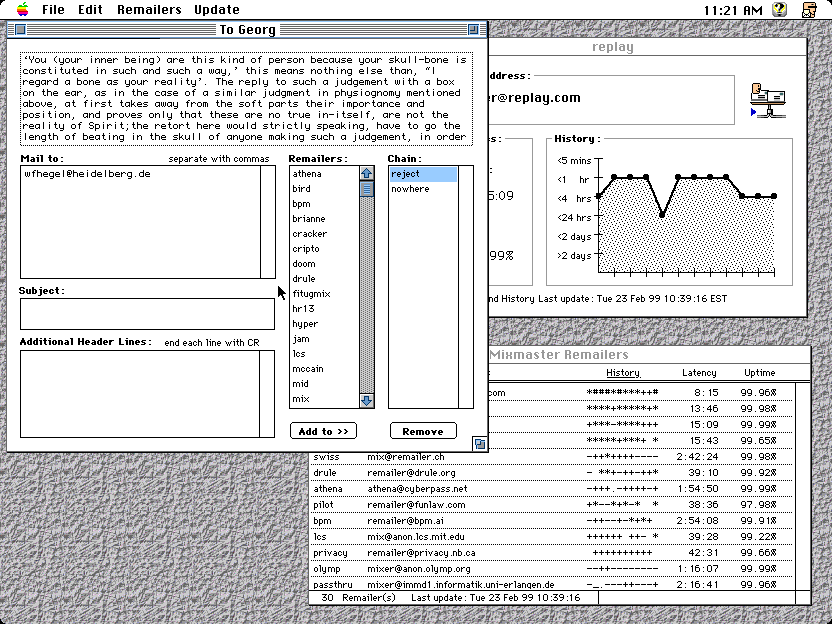Click the Remove button
The height and width of the screenshot is (624, 832).
click(x=422, y=431)
